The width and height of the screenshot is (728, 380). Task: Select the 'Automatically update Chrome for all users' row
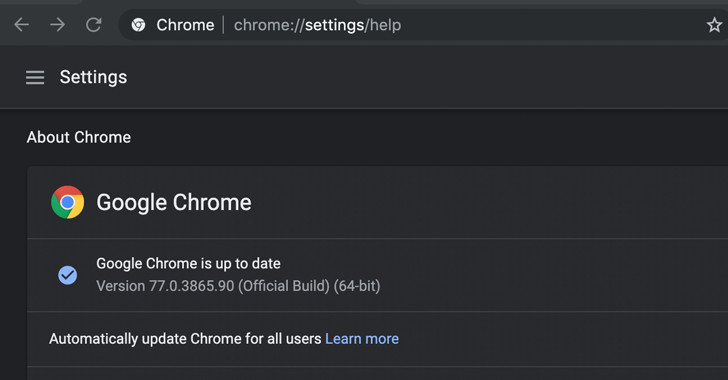(377, 339)
